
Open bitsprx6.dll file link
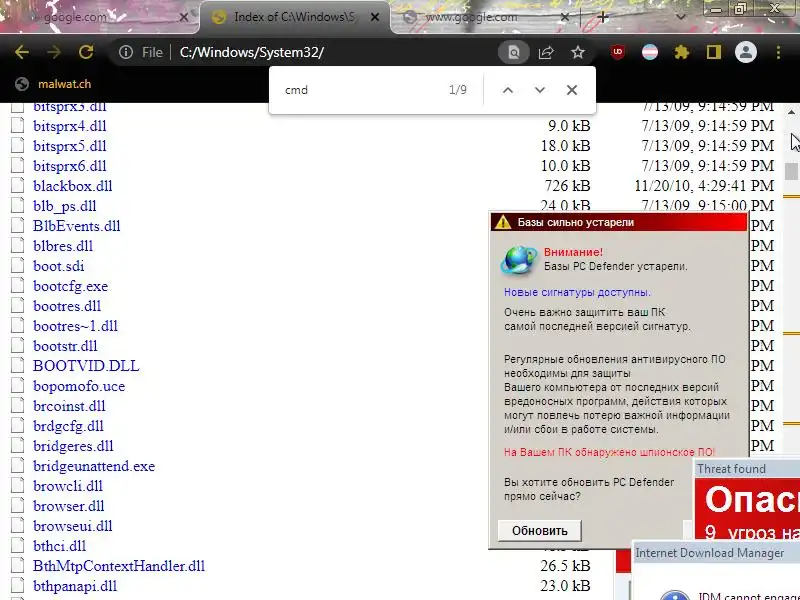point(70,166)
